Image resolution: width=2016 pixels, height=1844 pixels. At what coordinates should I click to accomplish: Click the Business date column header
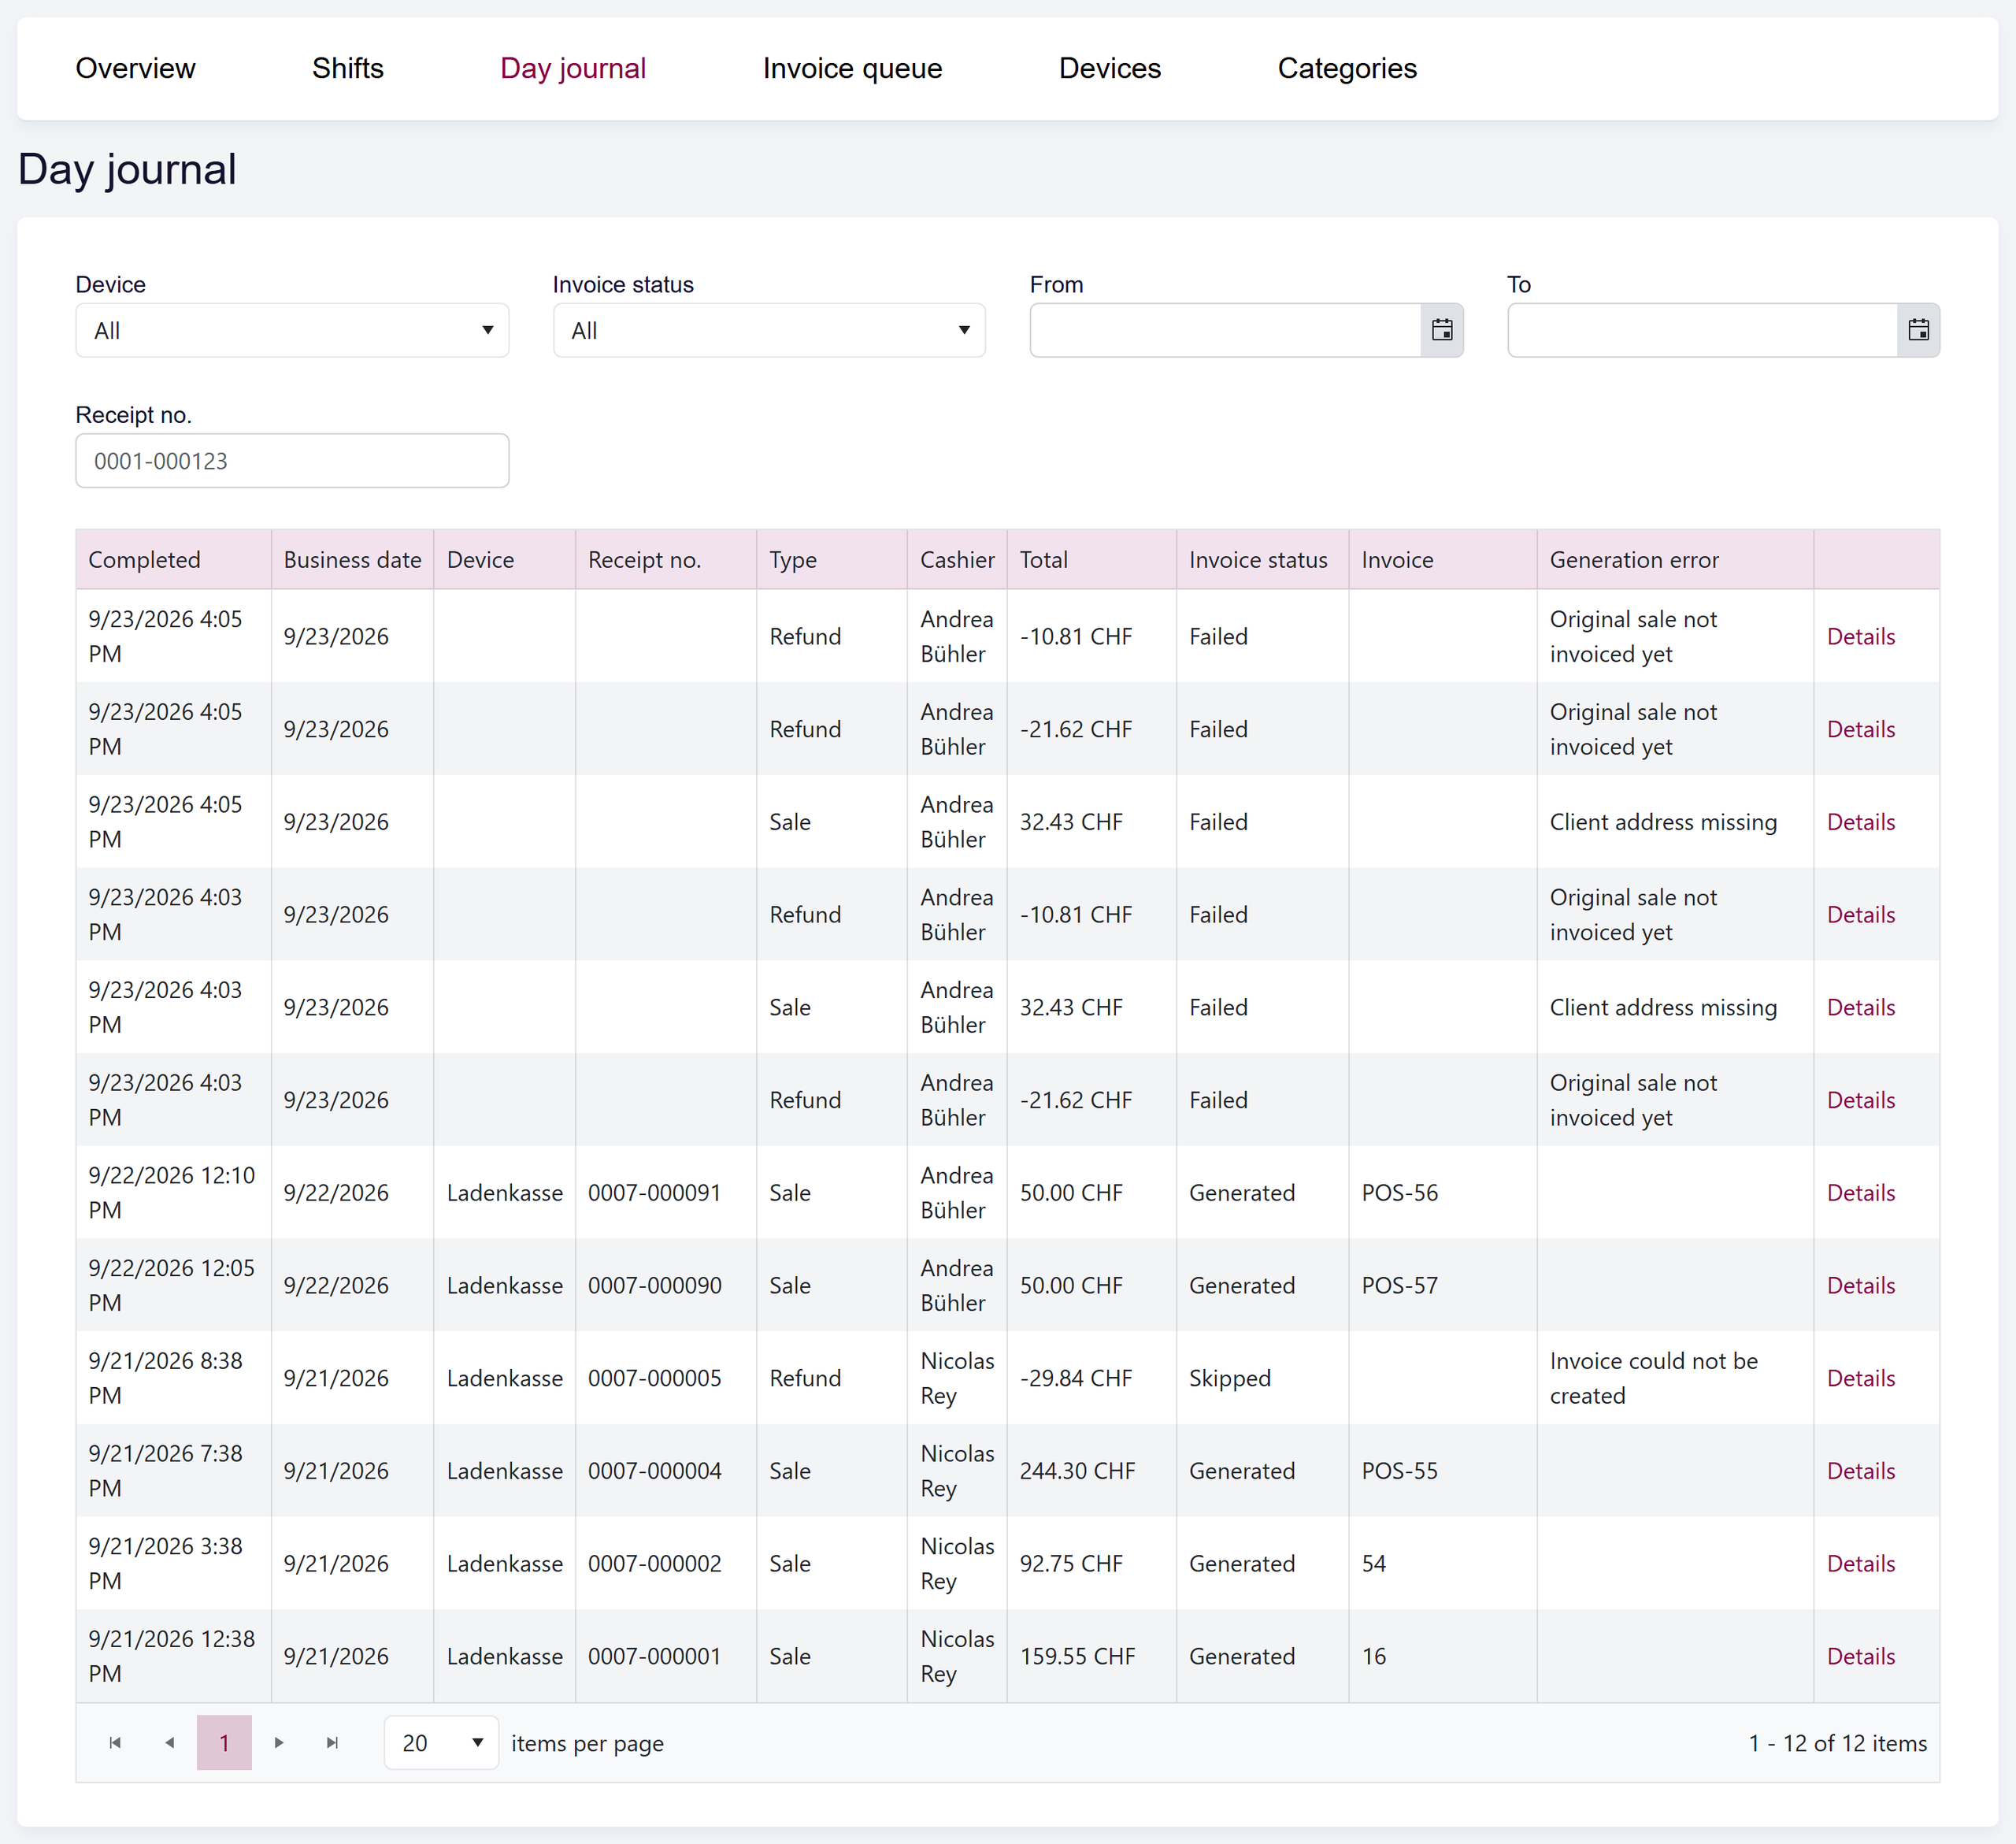[x=352, y=560]
